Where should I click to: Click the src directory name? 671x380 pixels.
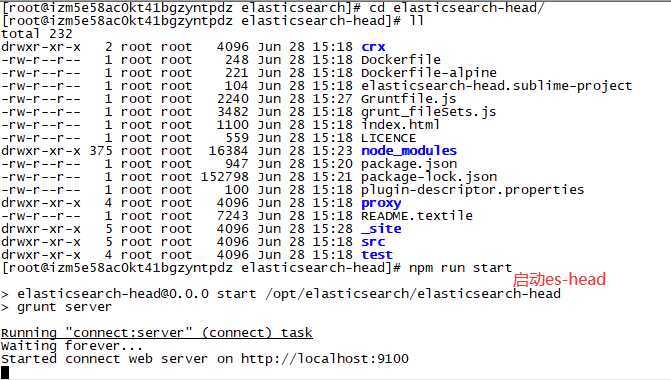373,242
